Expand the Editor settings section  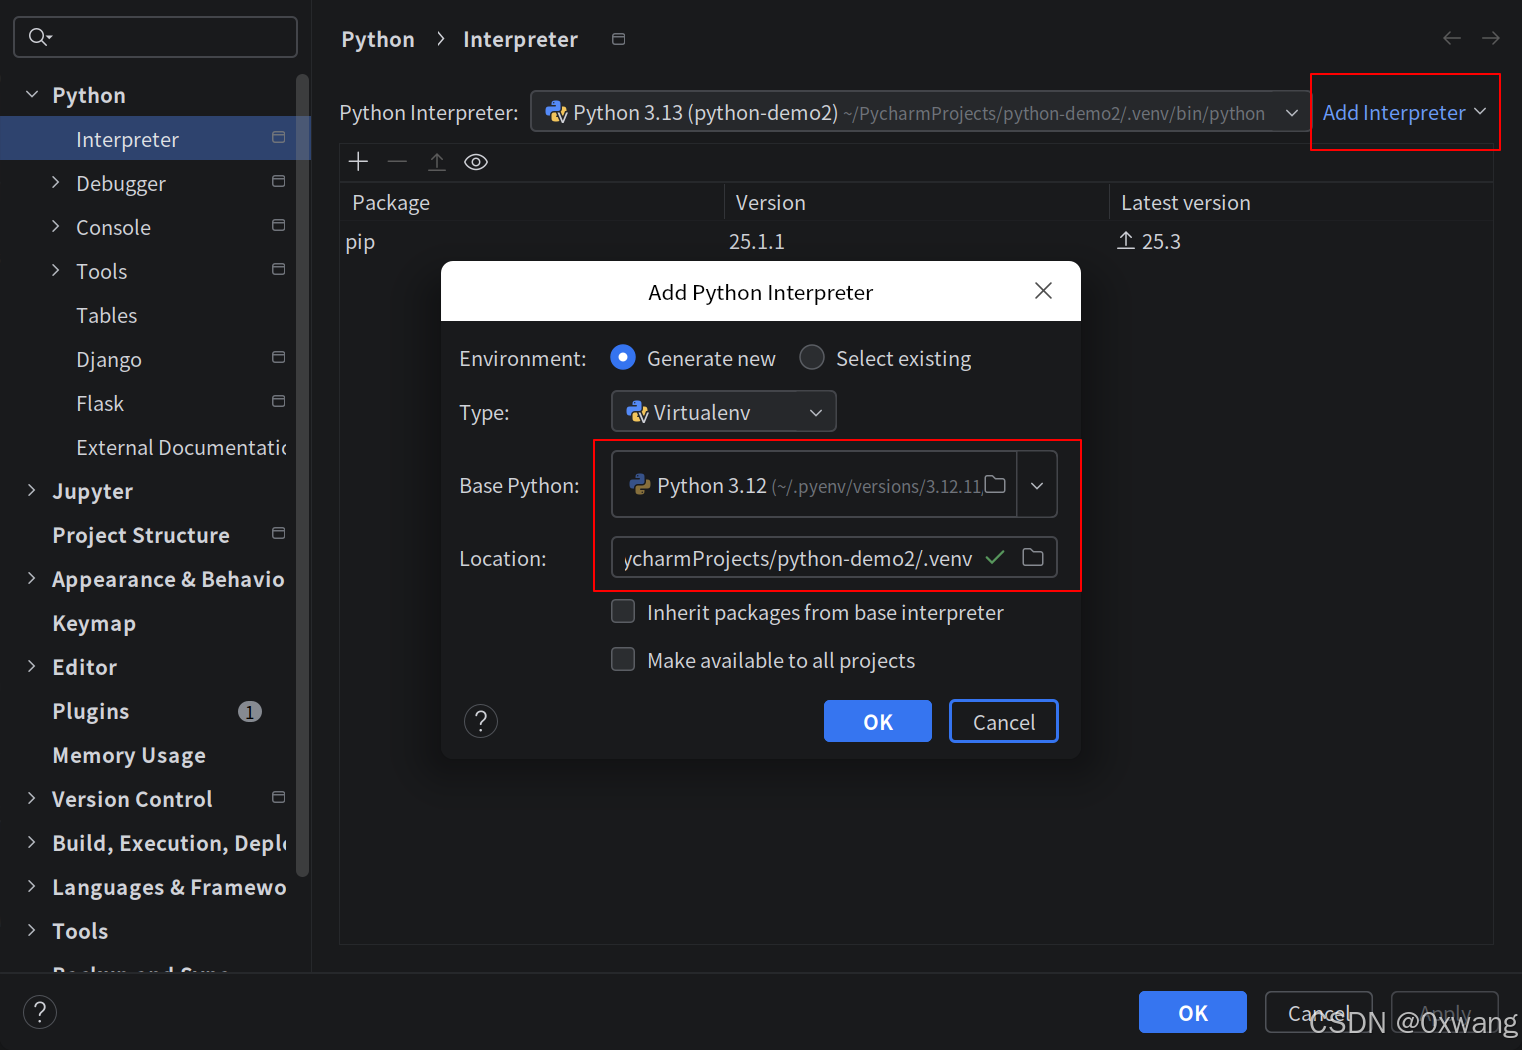pyautogui.click(x=32, y=666)
